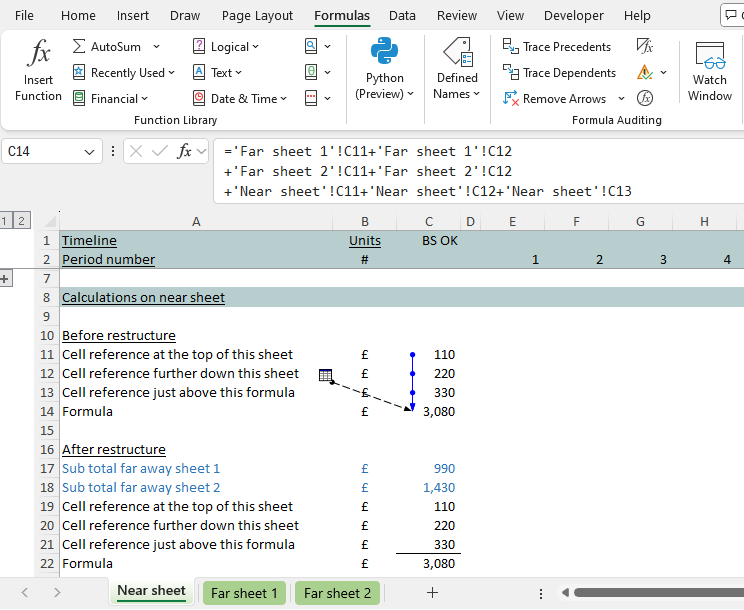
Task: Add a new sheet with plus button
Action: tap(432, 593)
